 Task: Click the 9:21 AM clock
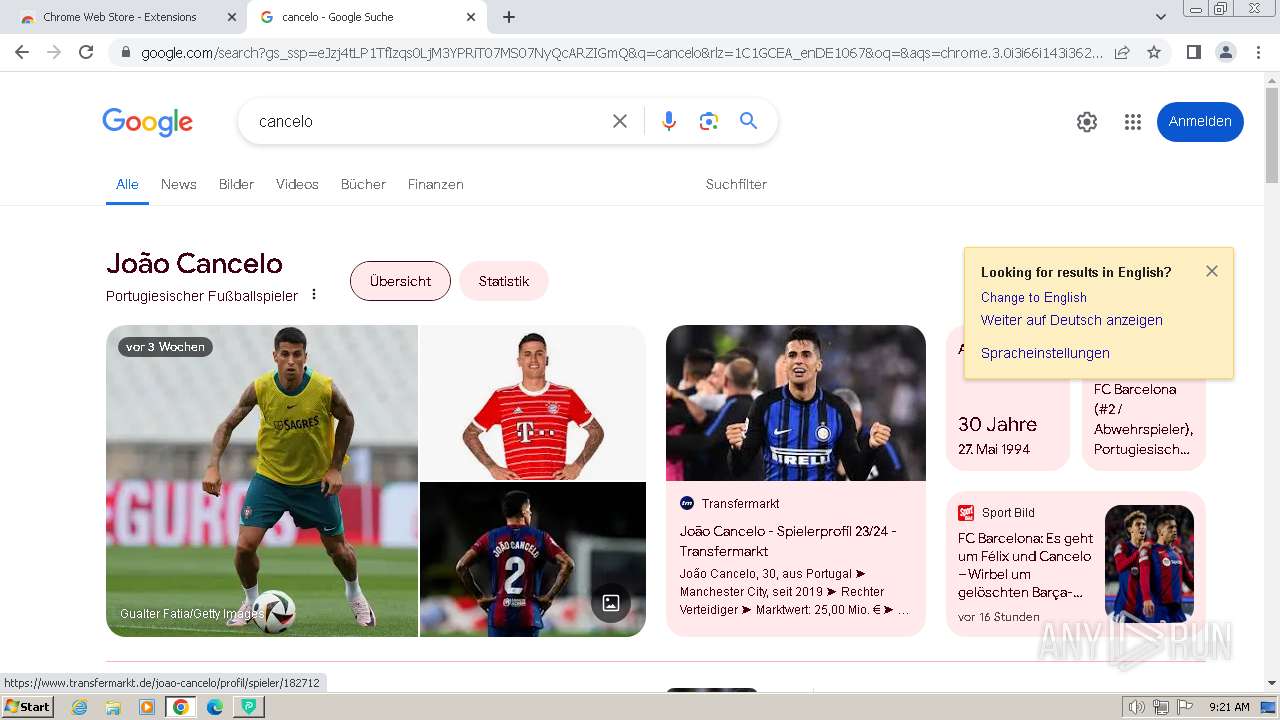[1229, 707]
